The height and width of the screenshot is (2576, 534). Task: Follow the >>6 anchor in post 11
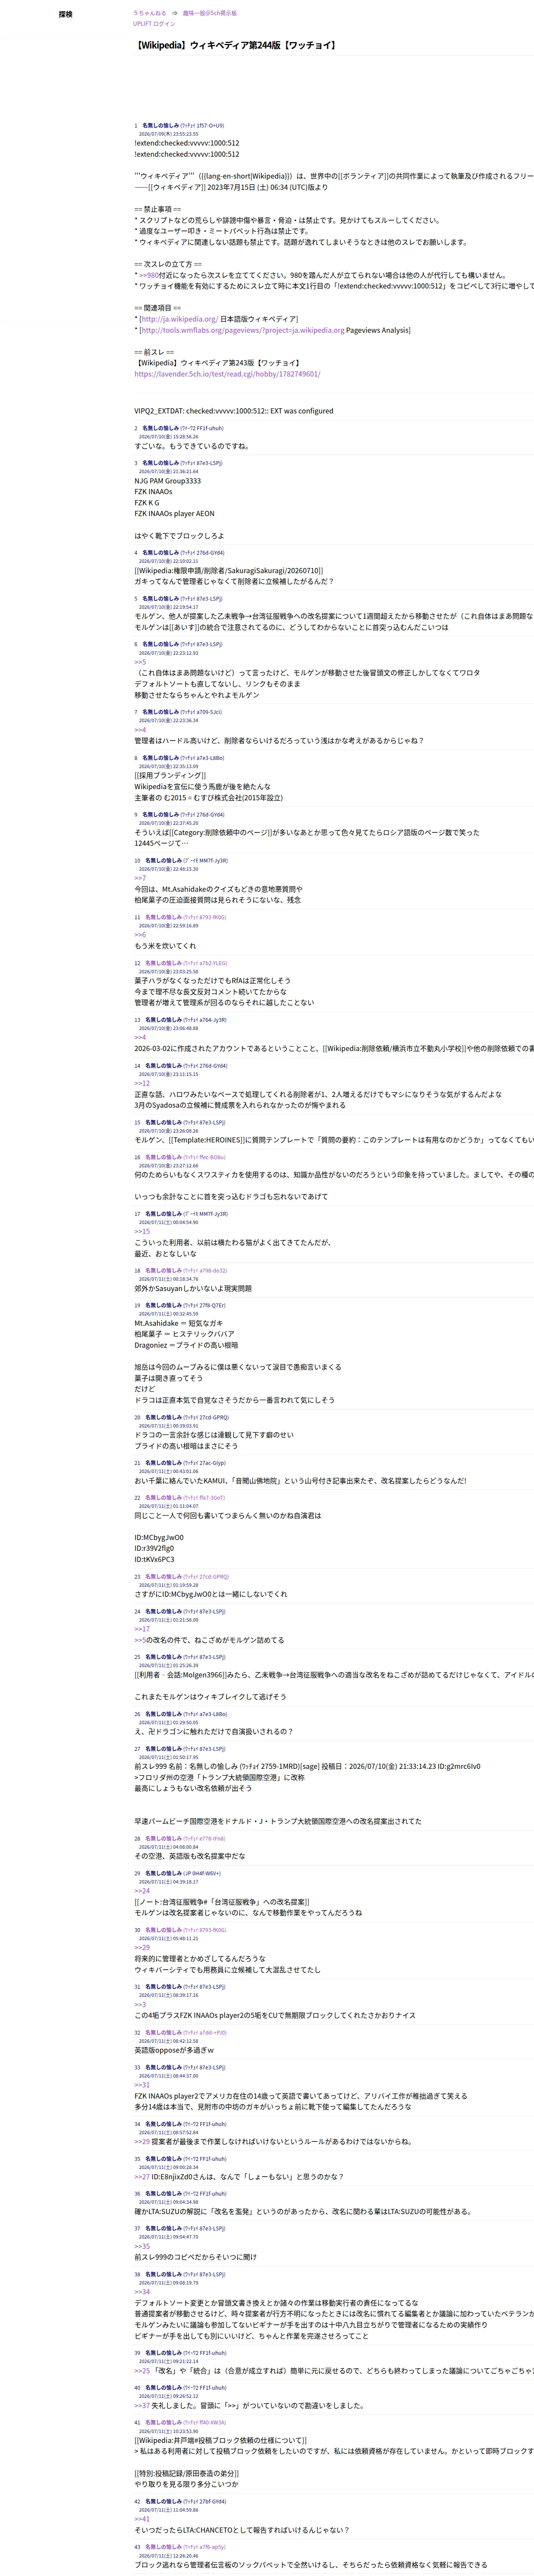pos(140,935)
